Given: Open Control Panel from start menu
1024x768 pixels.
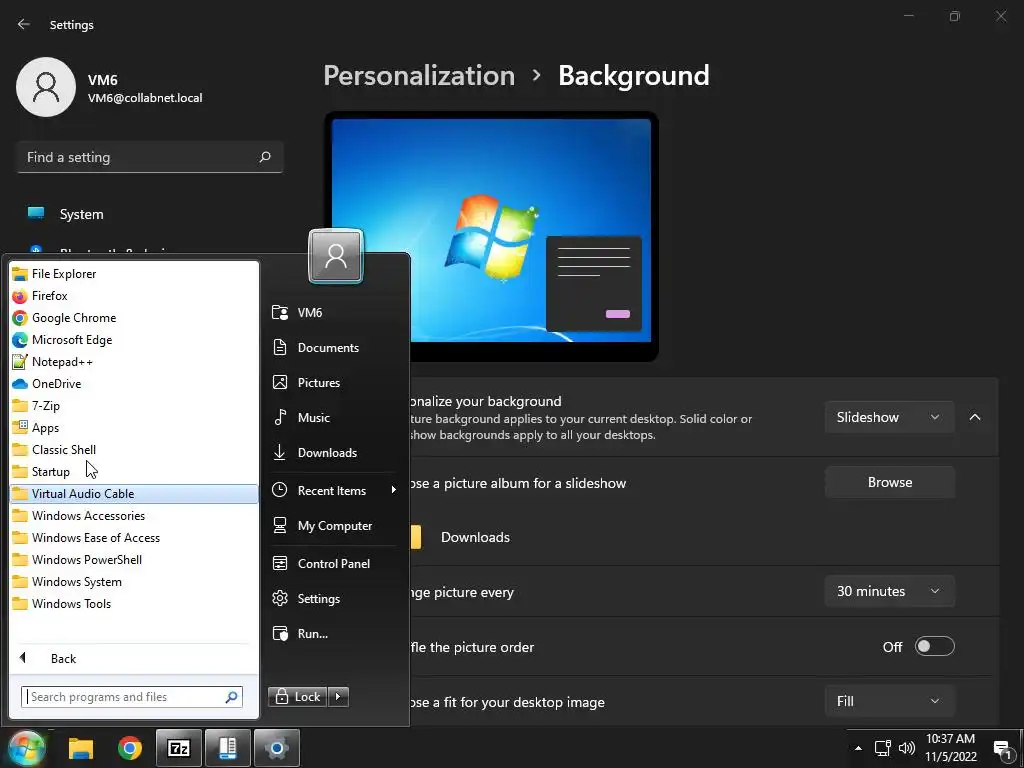Looking at the screenshot, I should click(333, 564).
